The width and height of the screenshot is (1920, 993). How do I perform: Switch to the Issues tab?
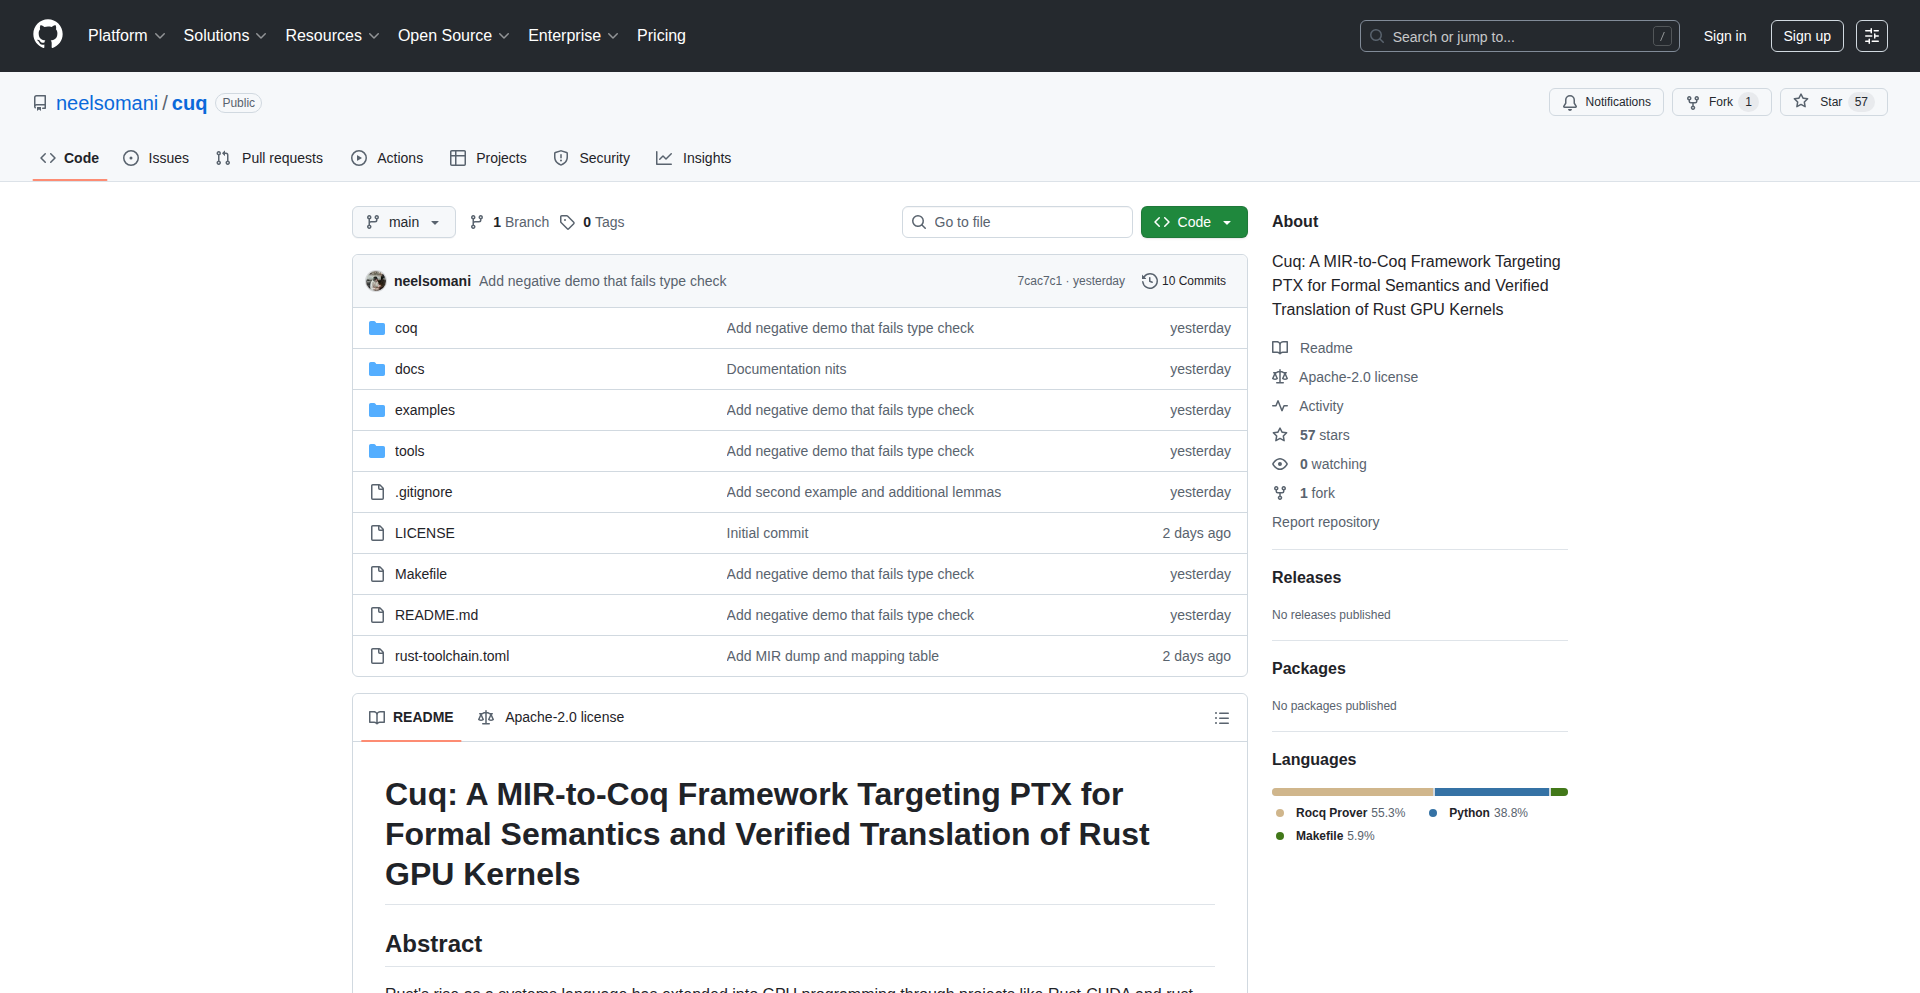156,158
